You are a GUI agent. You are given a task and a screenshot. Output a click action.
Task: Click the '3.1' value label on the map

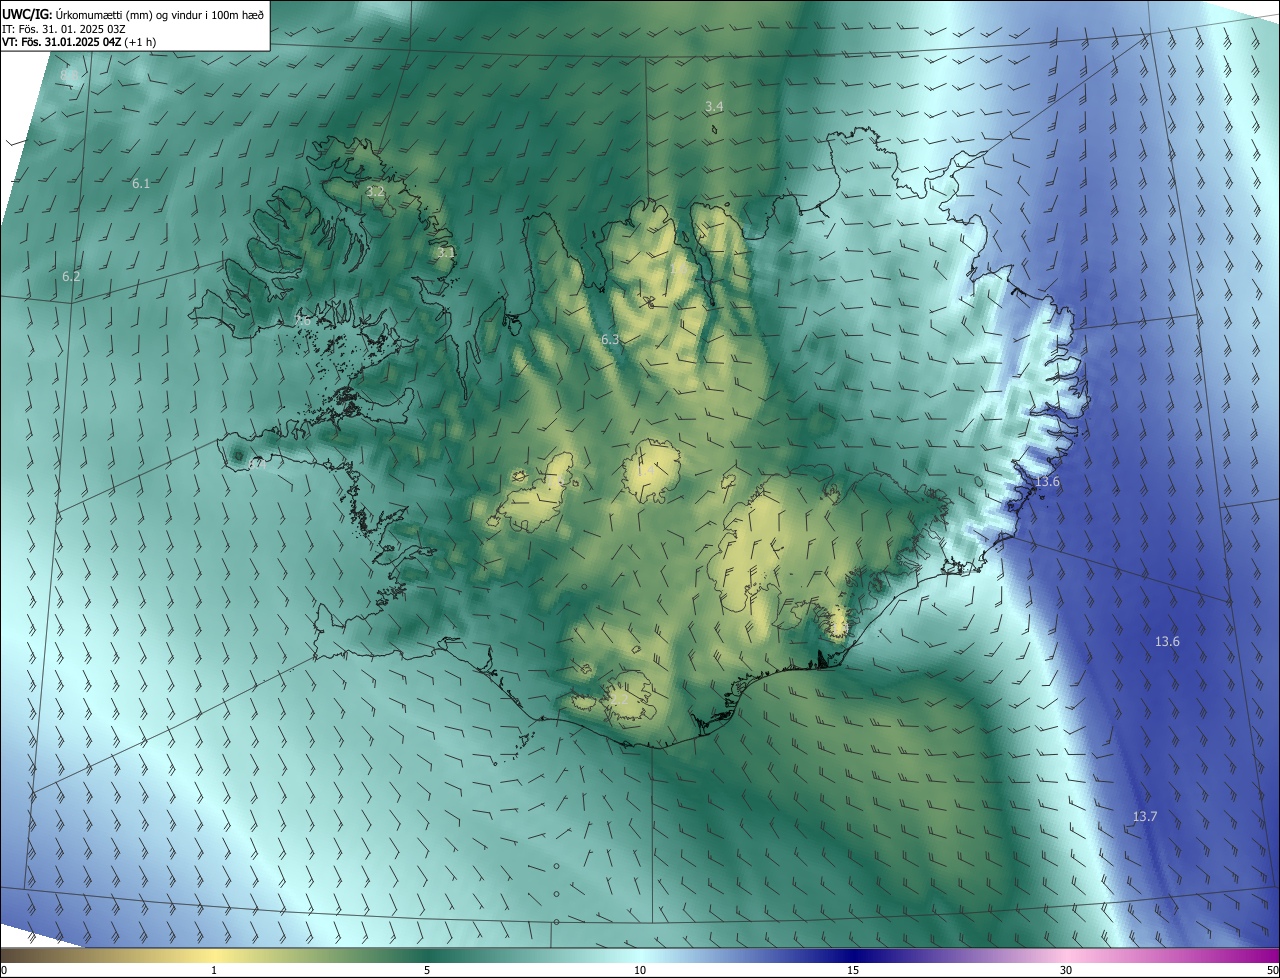click(x=445, y=253)
